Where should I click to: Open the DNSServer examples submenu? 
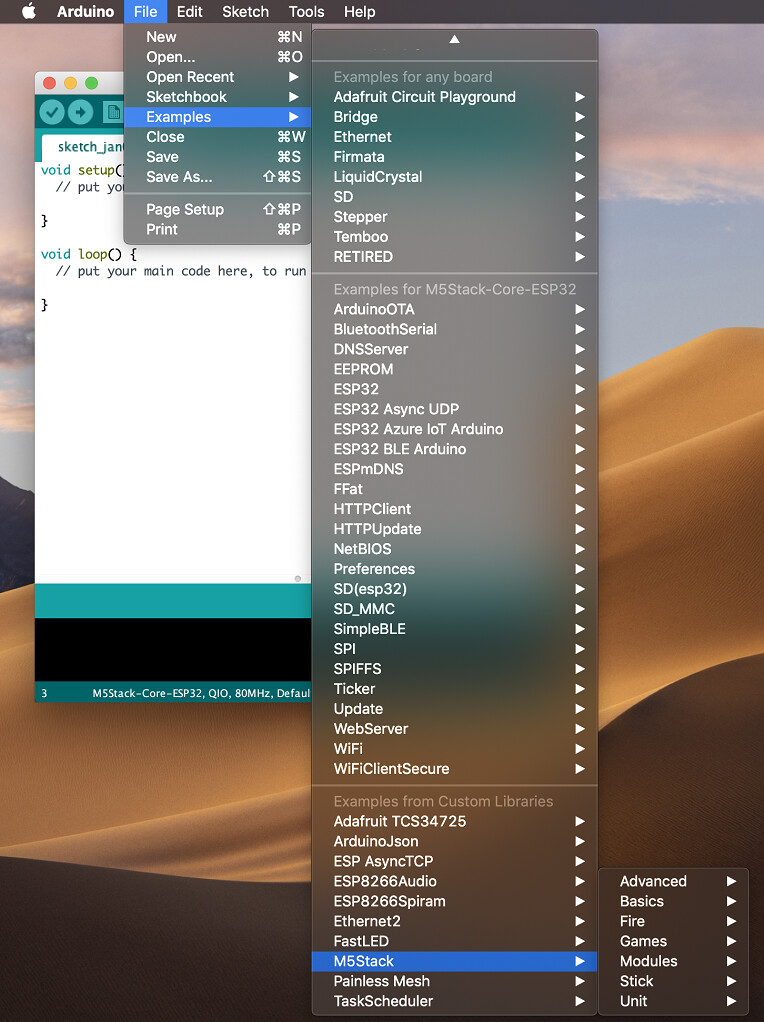(455, 349)
